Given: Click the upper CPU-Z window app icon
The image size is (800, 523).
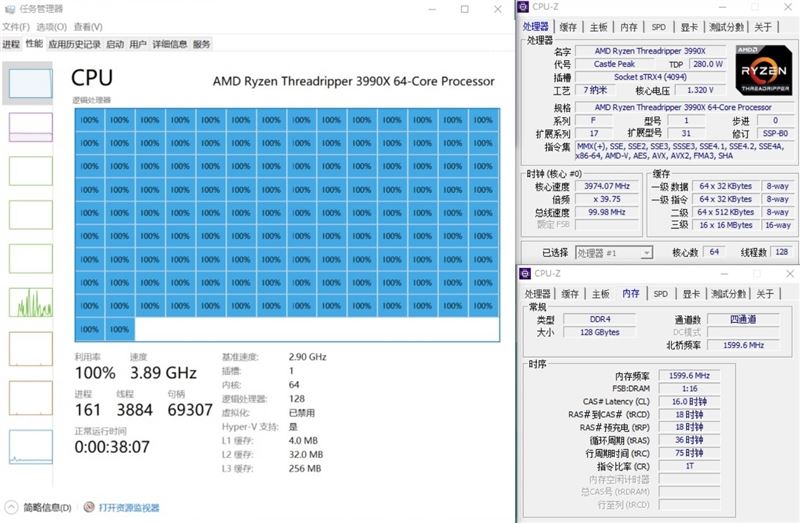Looking at the screenshot, I should tap(523, 7).
